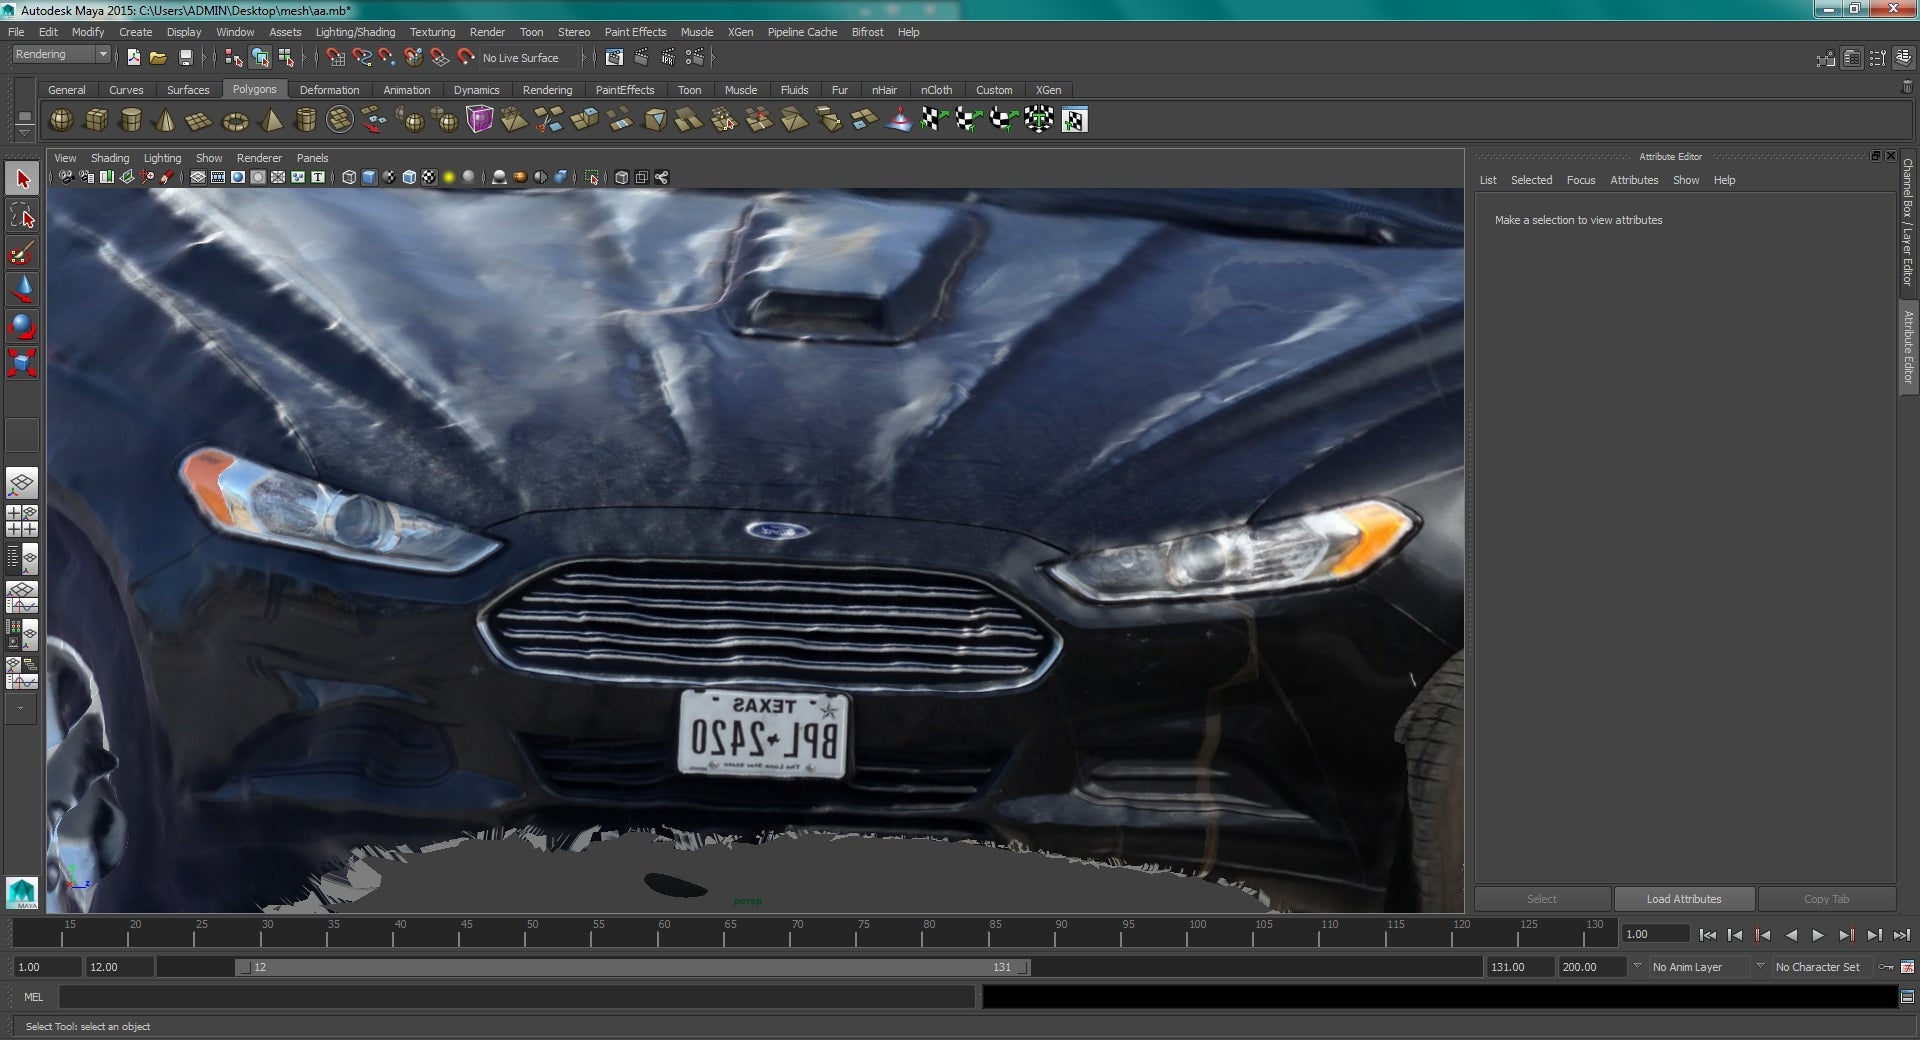
Task: Open the Rendering menu set dropdown
Action: point(61,54)
